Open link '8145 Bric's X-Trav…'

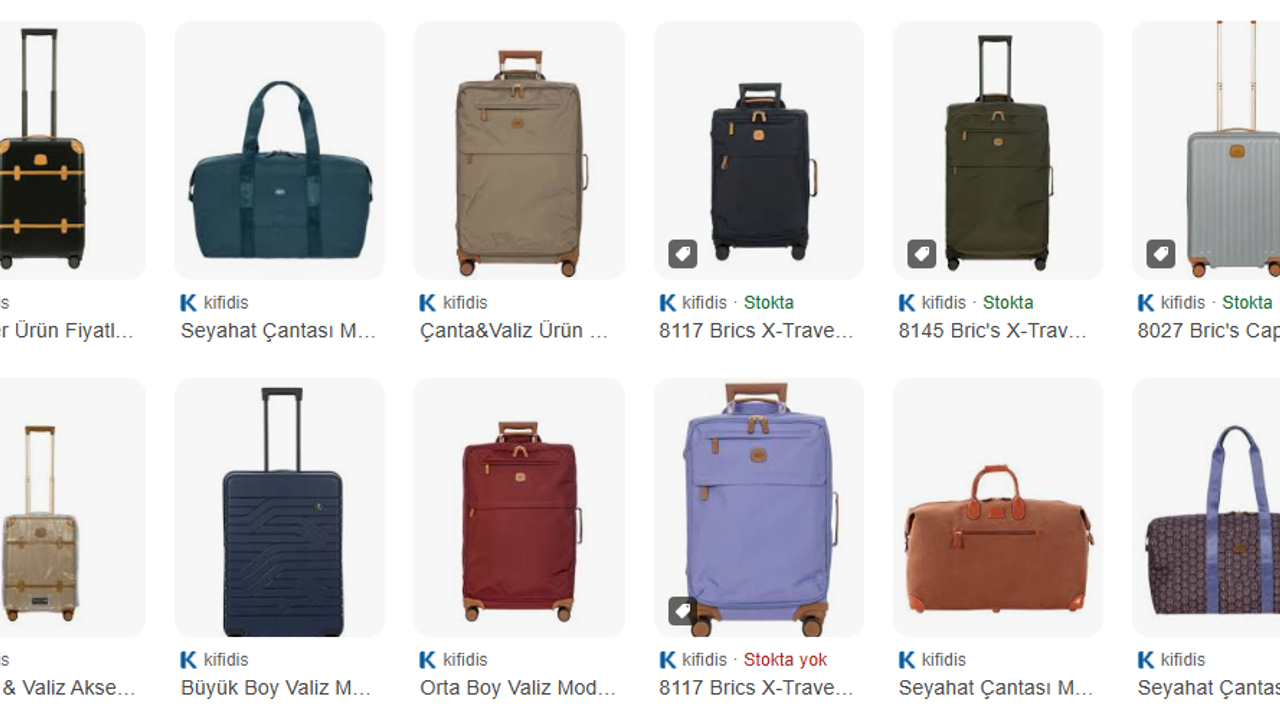tap(993, 331)
